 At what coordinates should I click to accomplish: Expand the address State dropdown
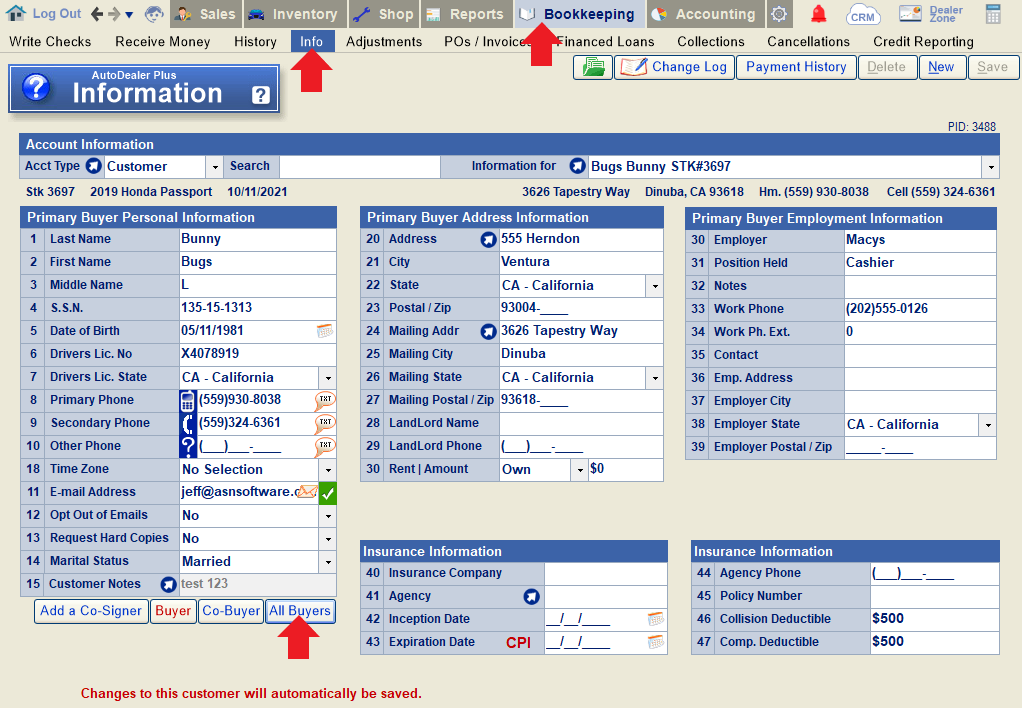(x=655, y=286)
